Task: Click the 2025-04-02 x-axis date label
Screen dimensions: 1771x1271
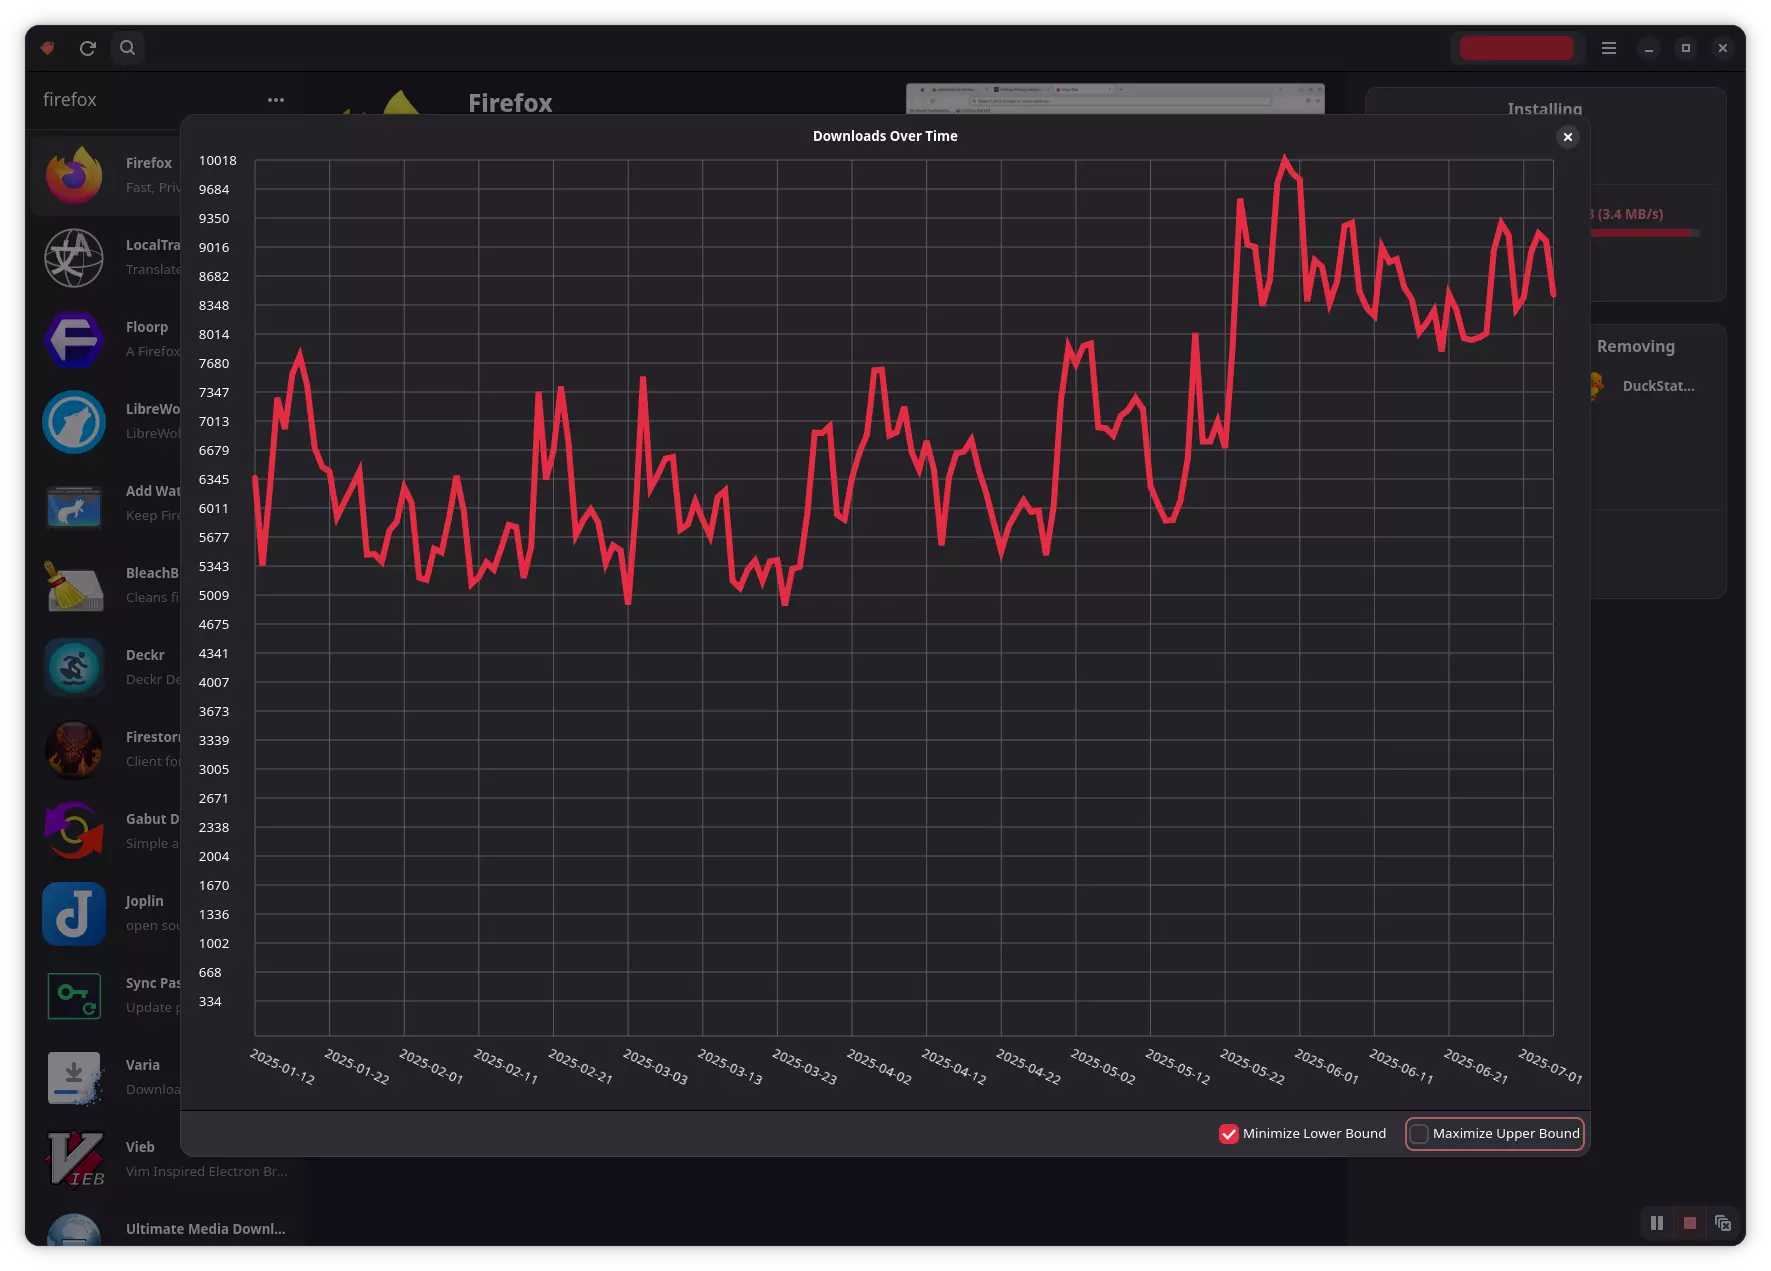Action: (879, 1067)
